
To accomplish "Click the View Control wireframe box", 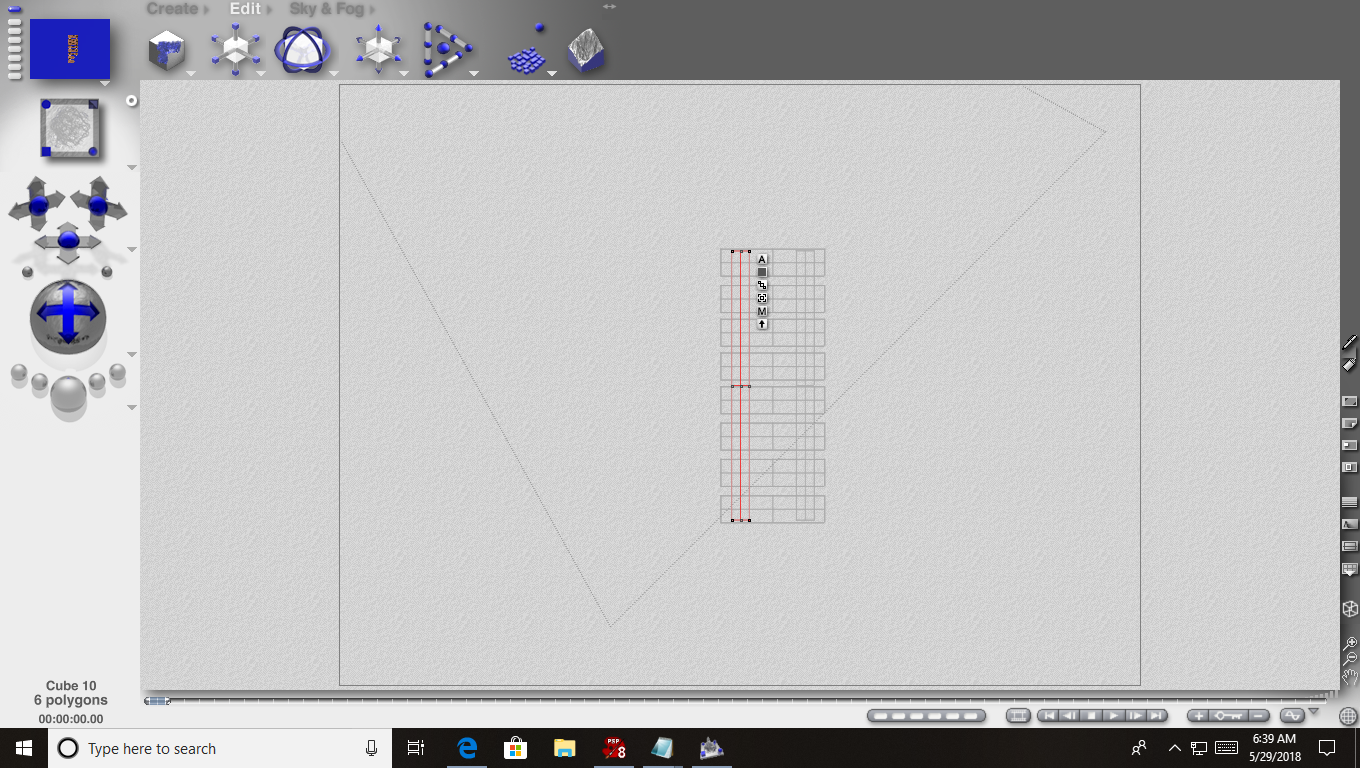I will (70, 127).
